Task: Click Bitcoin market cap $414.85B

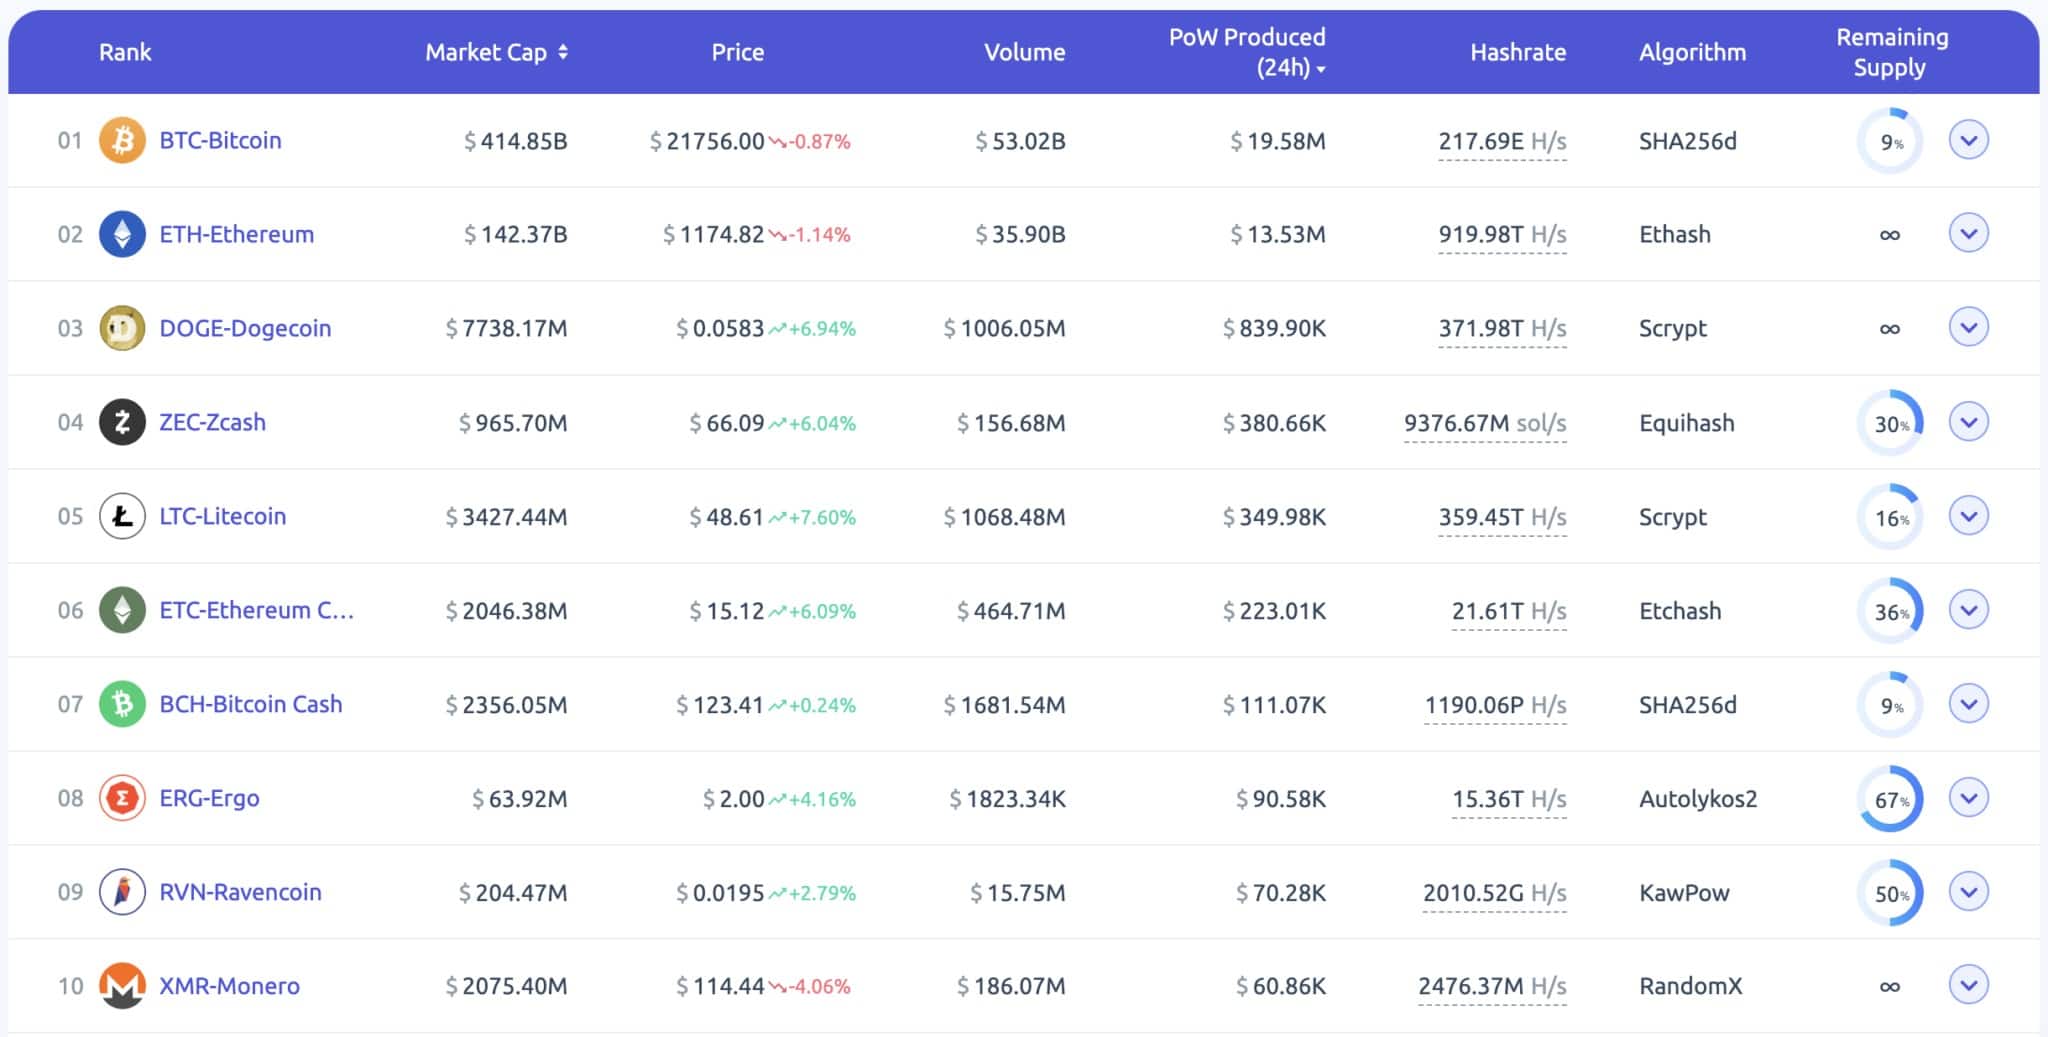Action: [515, 142]
